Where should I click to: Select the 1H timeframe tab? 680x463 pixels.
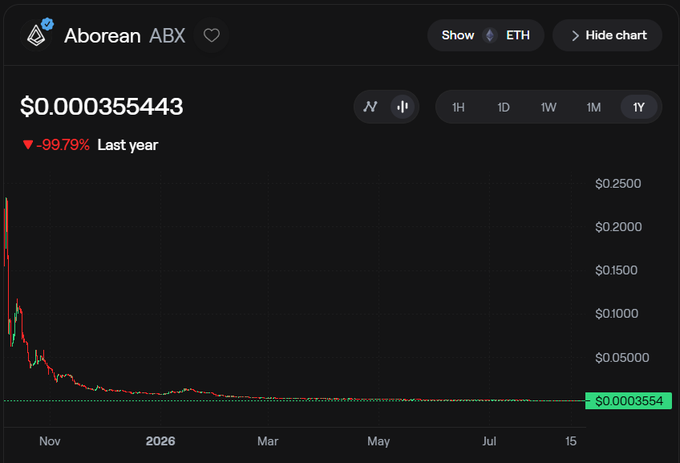coord(458,107)
